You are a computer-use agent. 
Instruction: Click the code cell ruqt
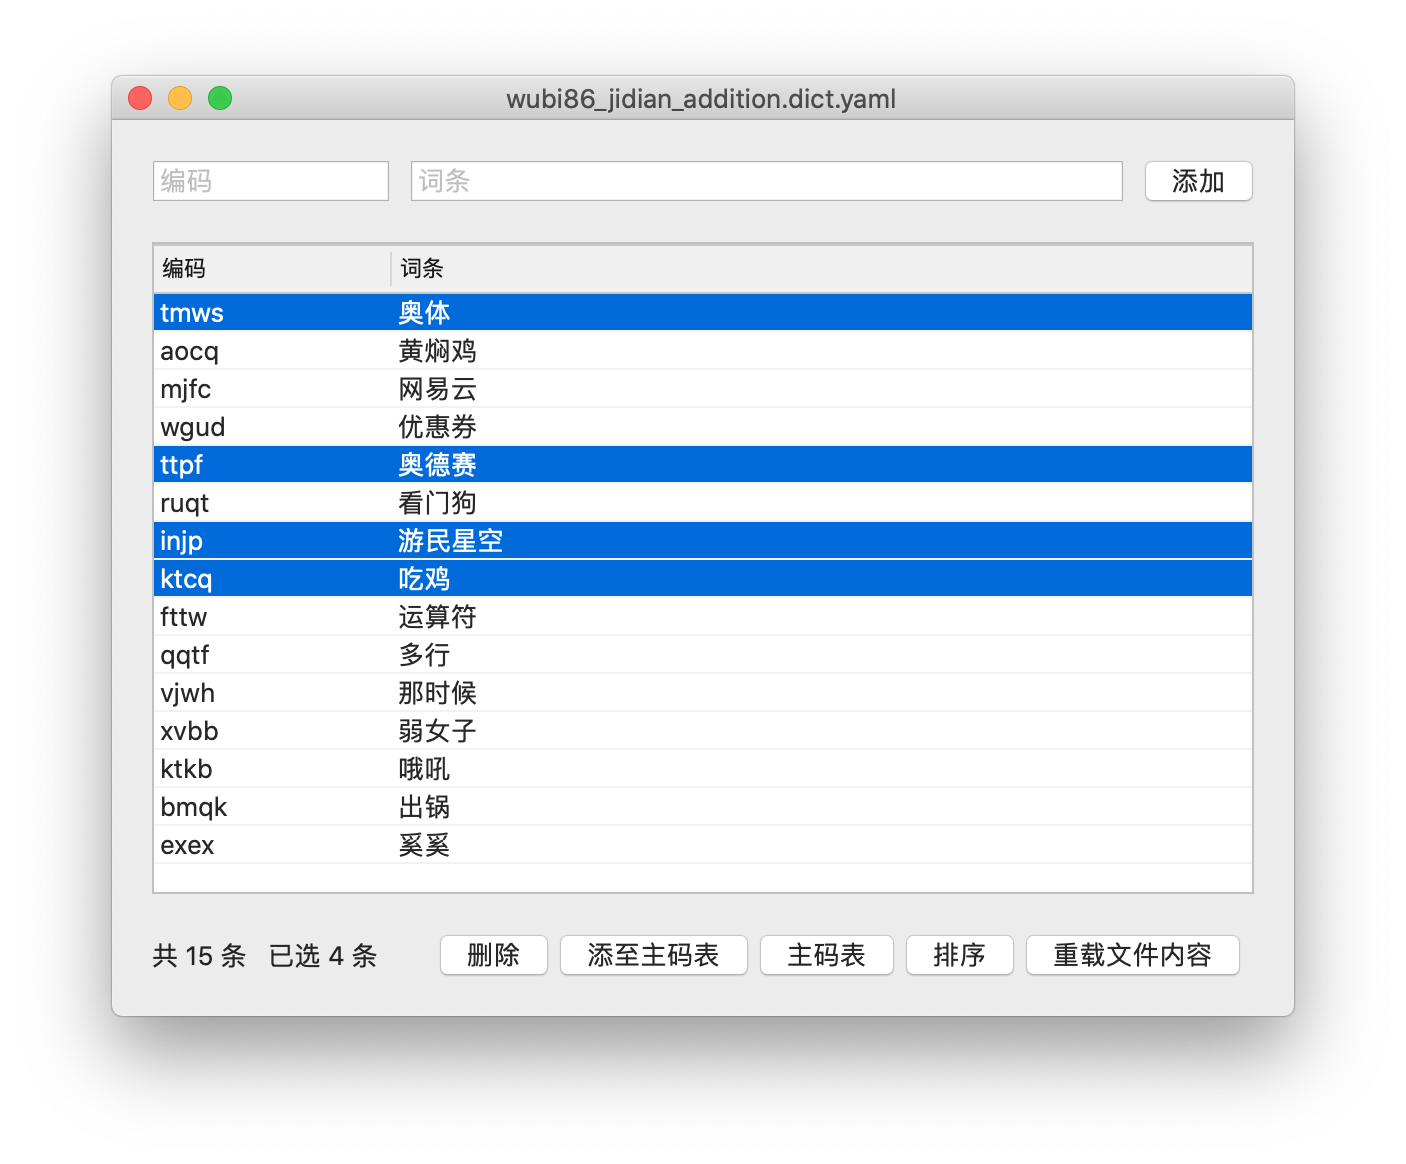tap(184, 504)
